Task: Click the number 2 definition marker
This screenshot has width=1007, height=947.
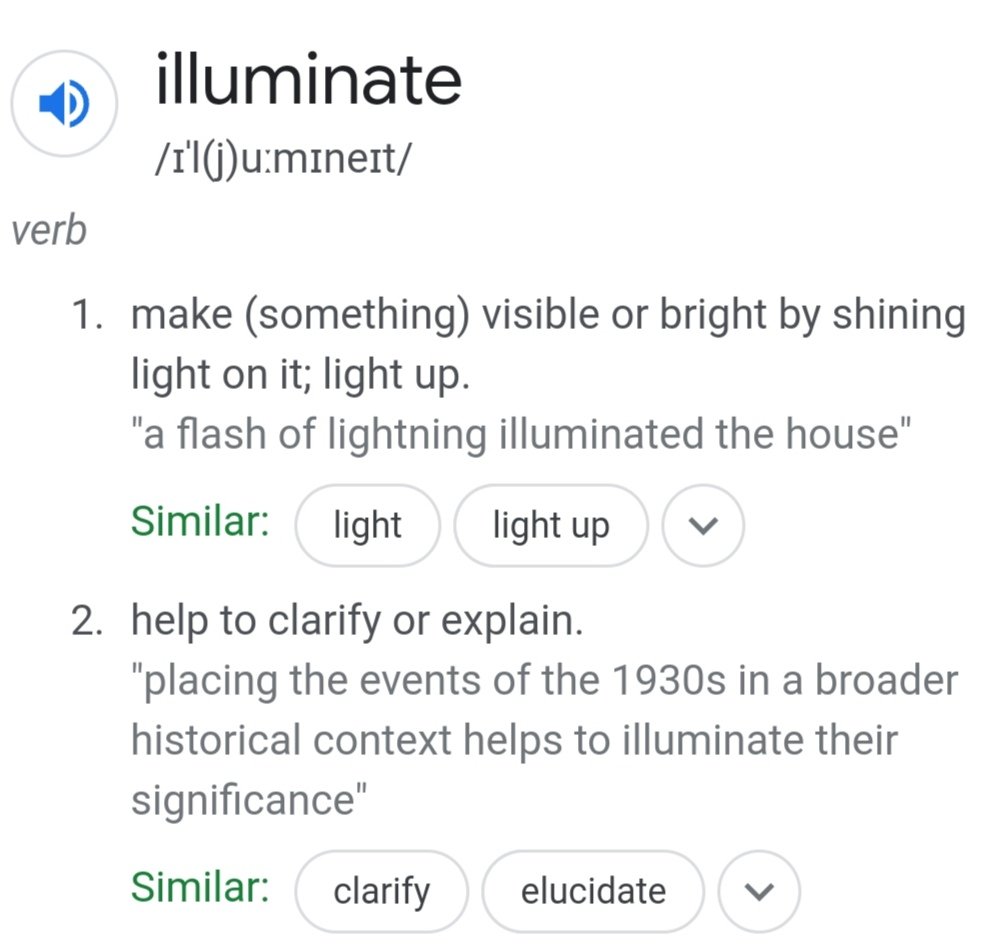Action: tap(87, 622)
